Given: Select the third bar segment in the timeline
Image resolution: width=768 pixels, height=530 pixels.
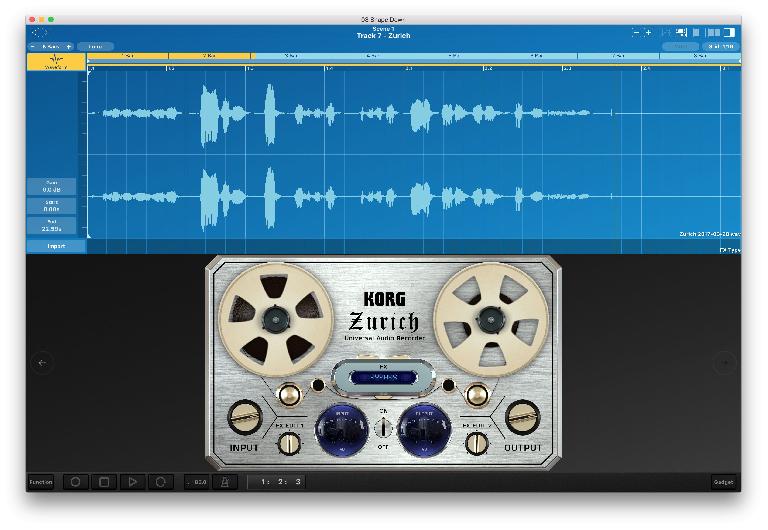Looking at the screenshot, I should pyautogui.click(x=291, y=56).
